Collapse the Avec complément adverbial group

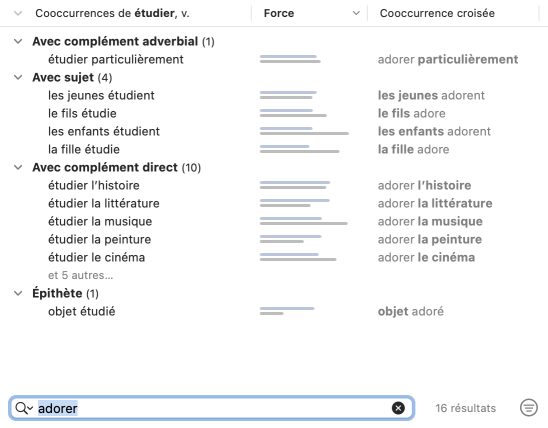coord(18,42)
